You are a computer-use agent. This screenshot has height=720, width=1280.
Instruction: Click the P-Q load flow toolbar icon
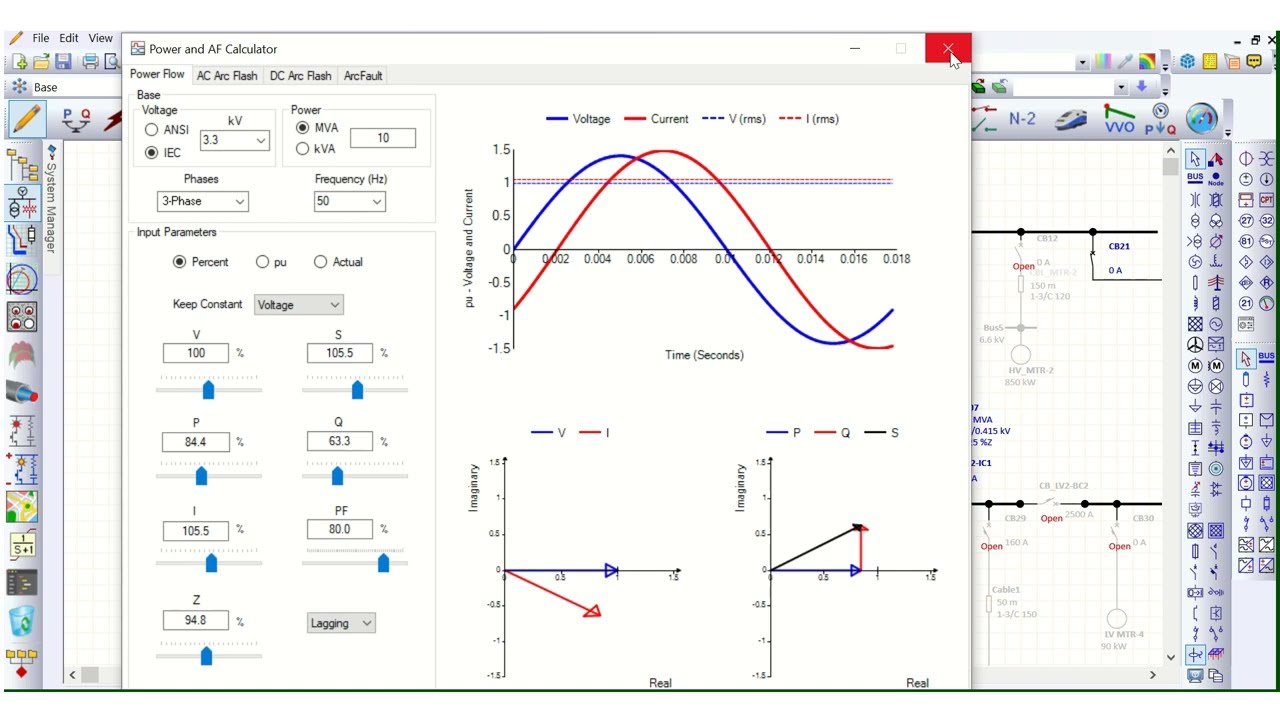[x=76, y=120]
